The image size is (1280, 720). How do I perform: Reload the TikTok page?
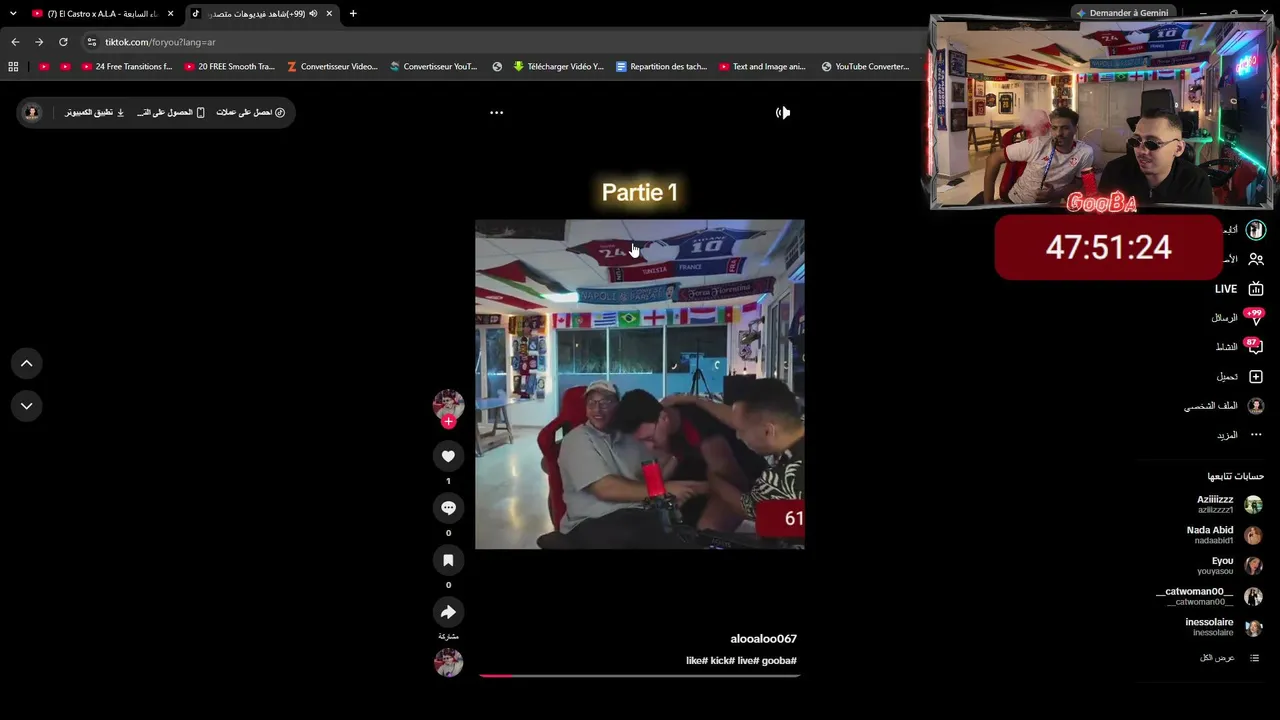[63, 42]
